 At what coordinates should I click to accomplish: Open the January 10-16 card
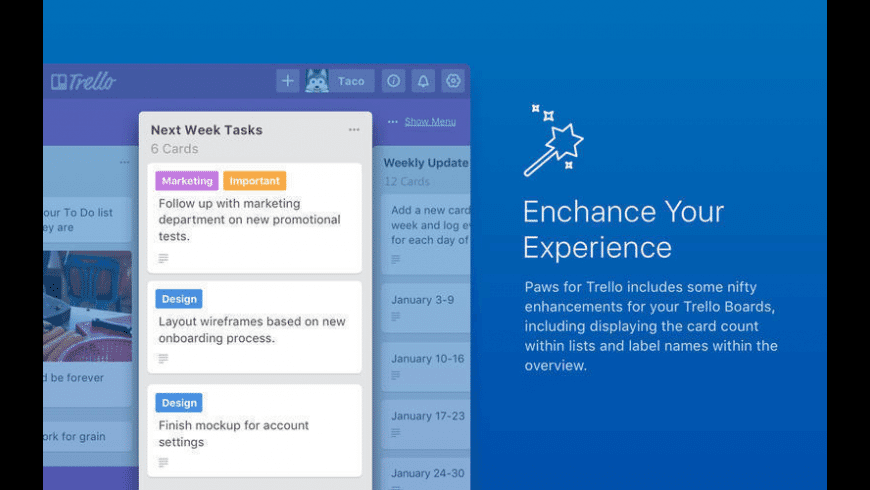click(426, 367)
